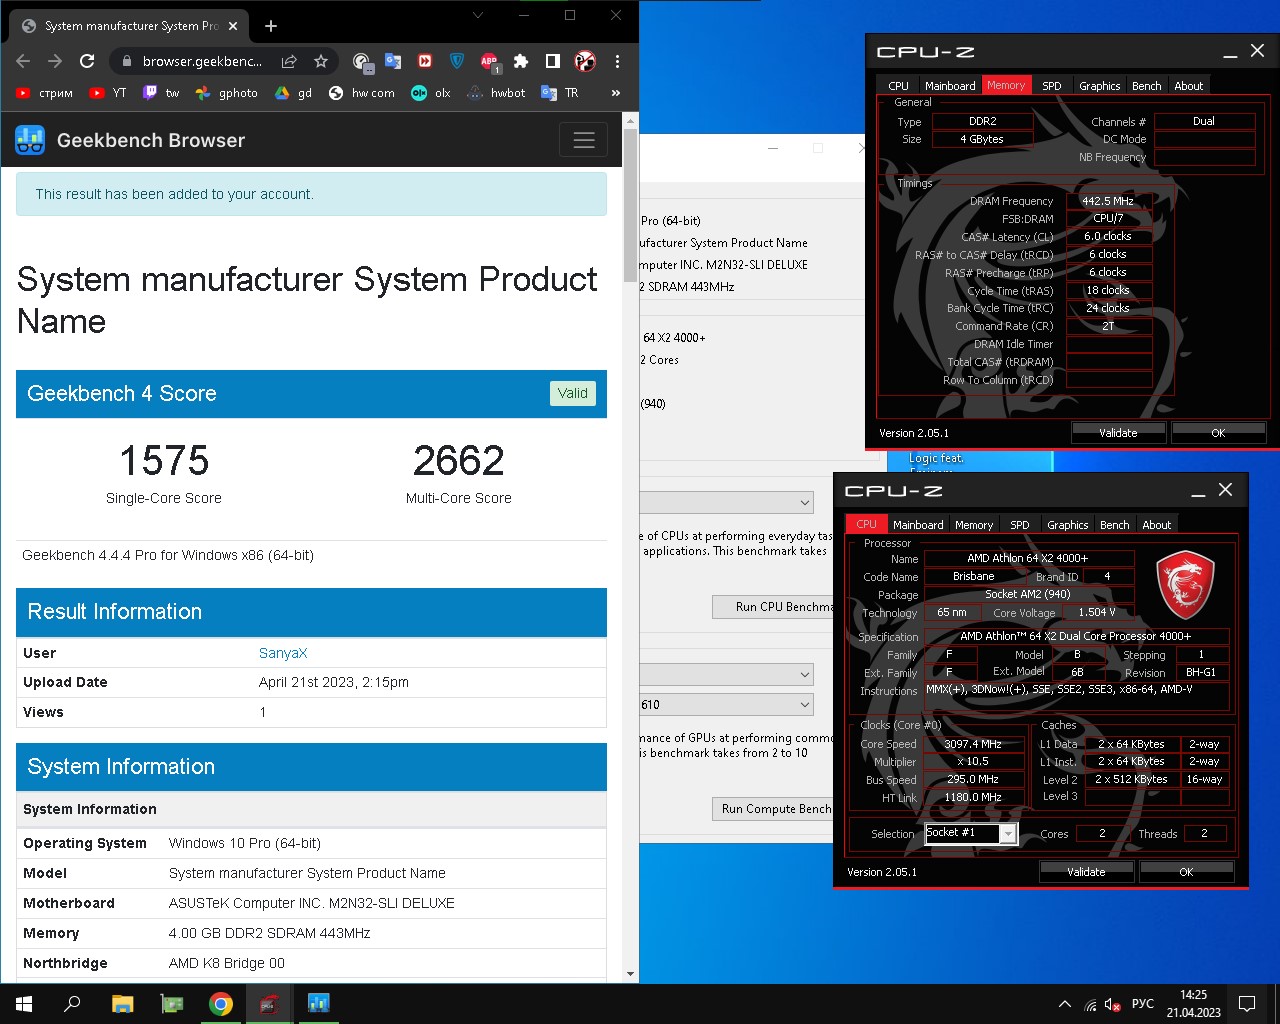The image size is (1280, 1024).
Task: Open the 'YT' YouTube bookmark
Action: [x=108, y=93]
